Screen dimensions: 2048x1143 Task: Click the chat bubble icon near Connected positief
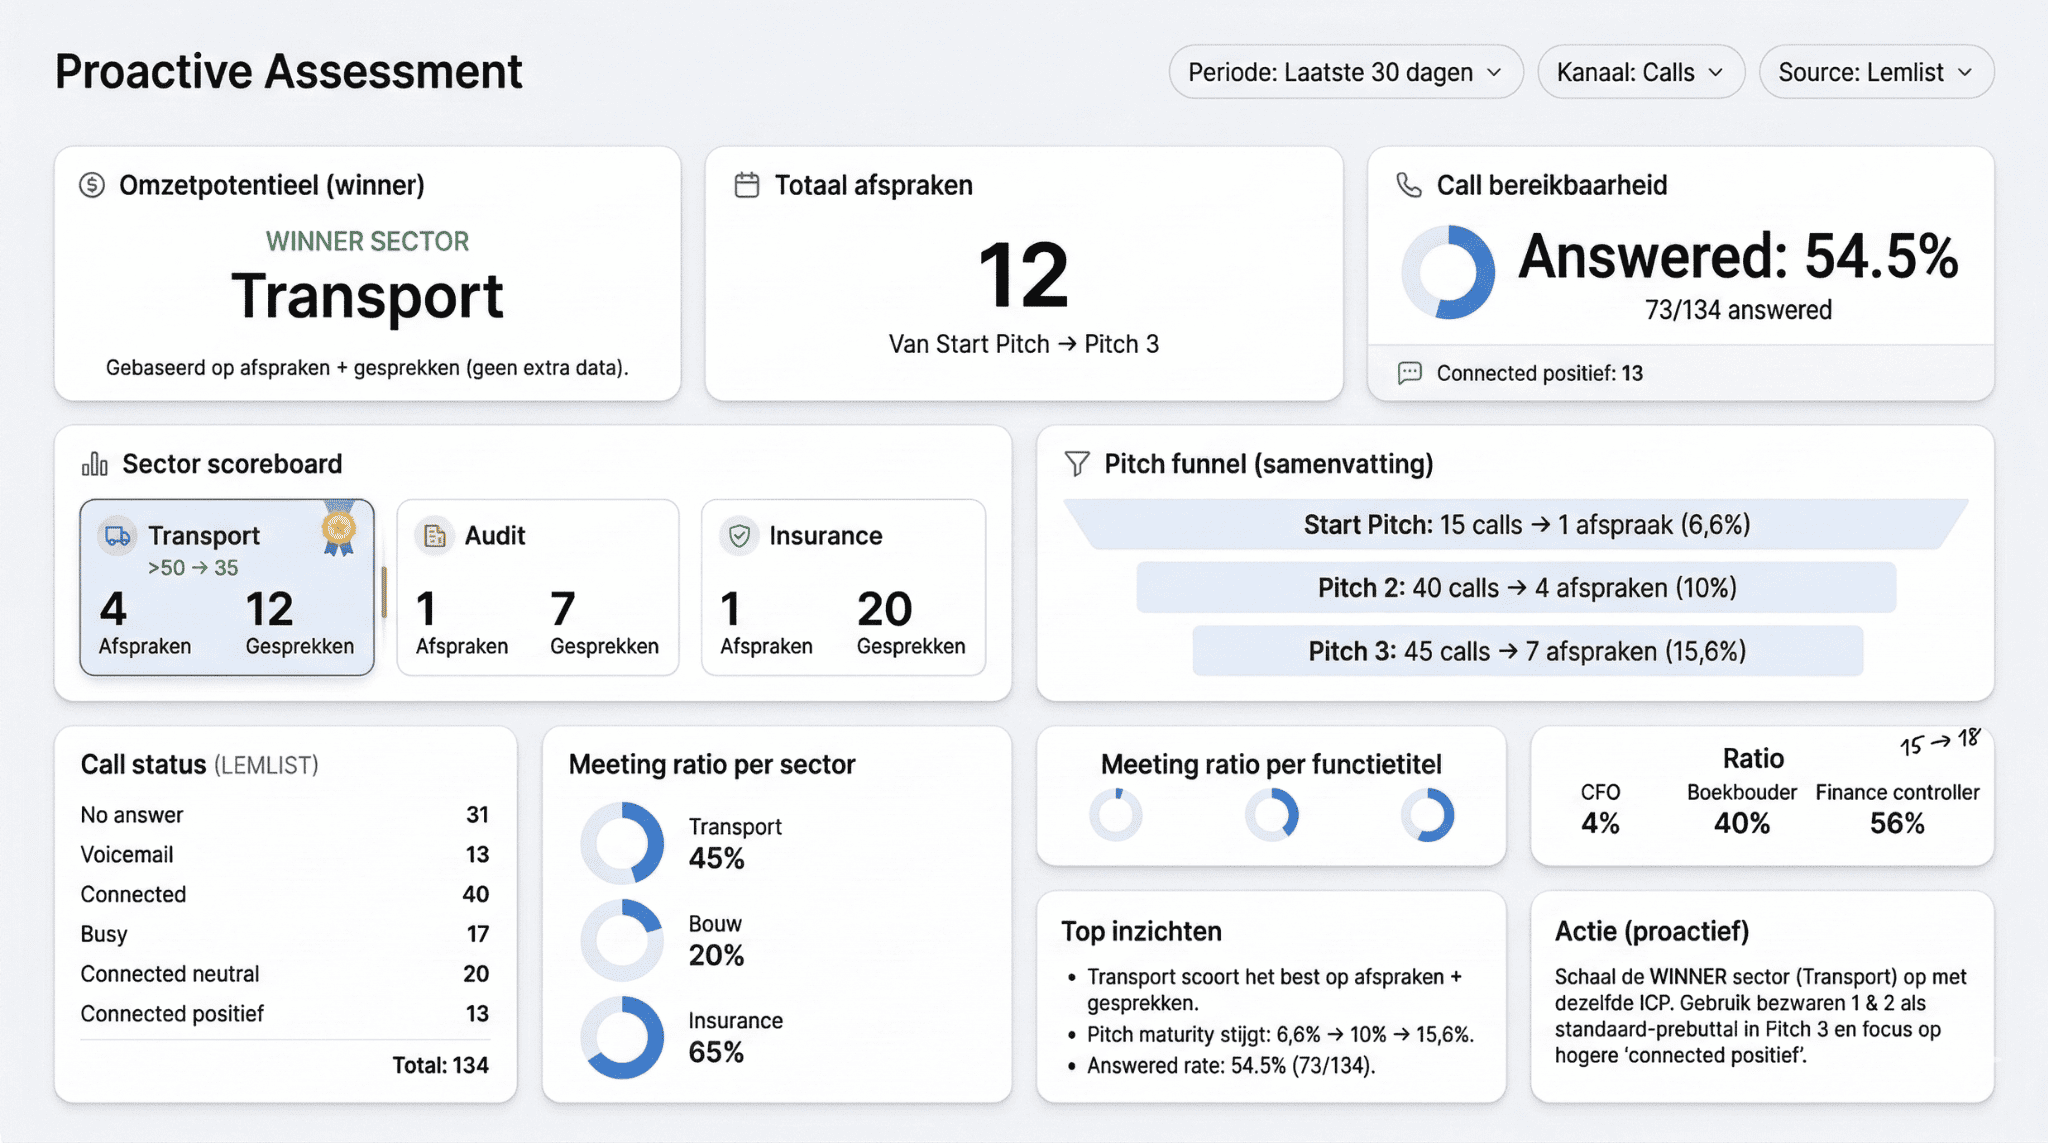[x=1409, y=373]
